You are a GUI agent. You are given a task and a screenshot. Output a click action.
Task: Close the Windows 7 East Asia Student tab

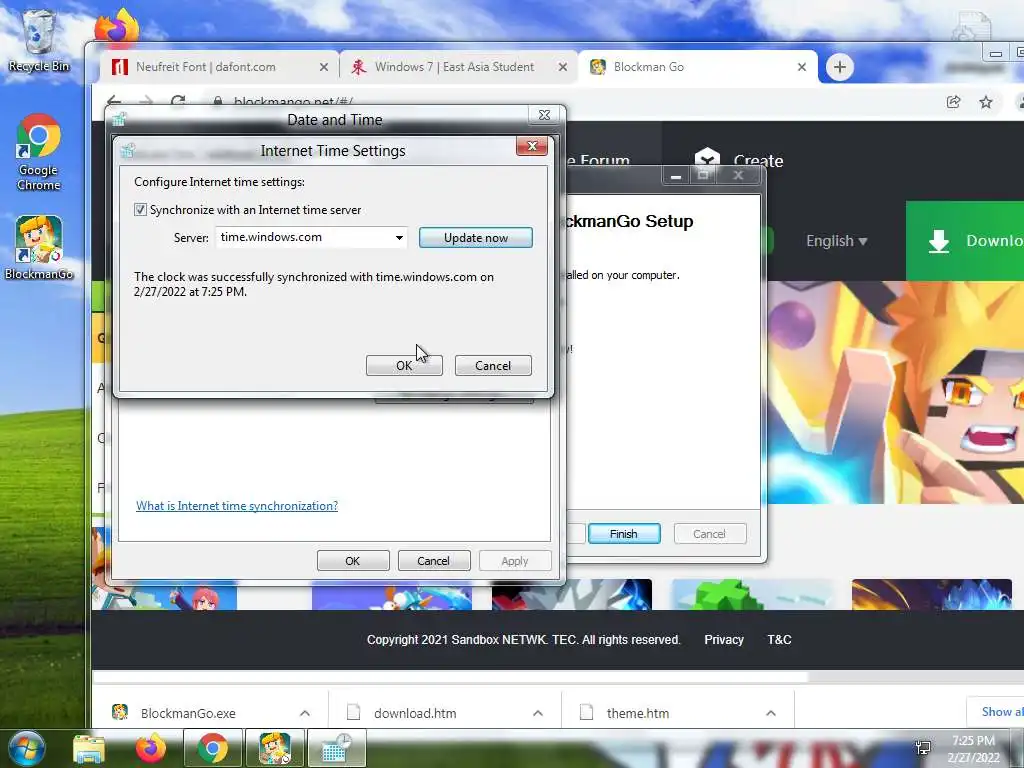point(562,67)
